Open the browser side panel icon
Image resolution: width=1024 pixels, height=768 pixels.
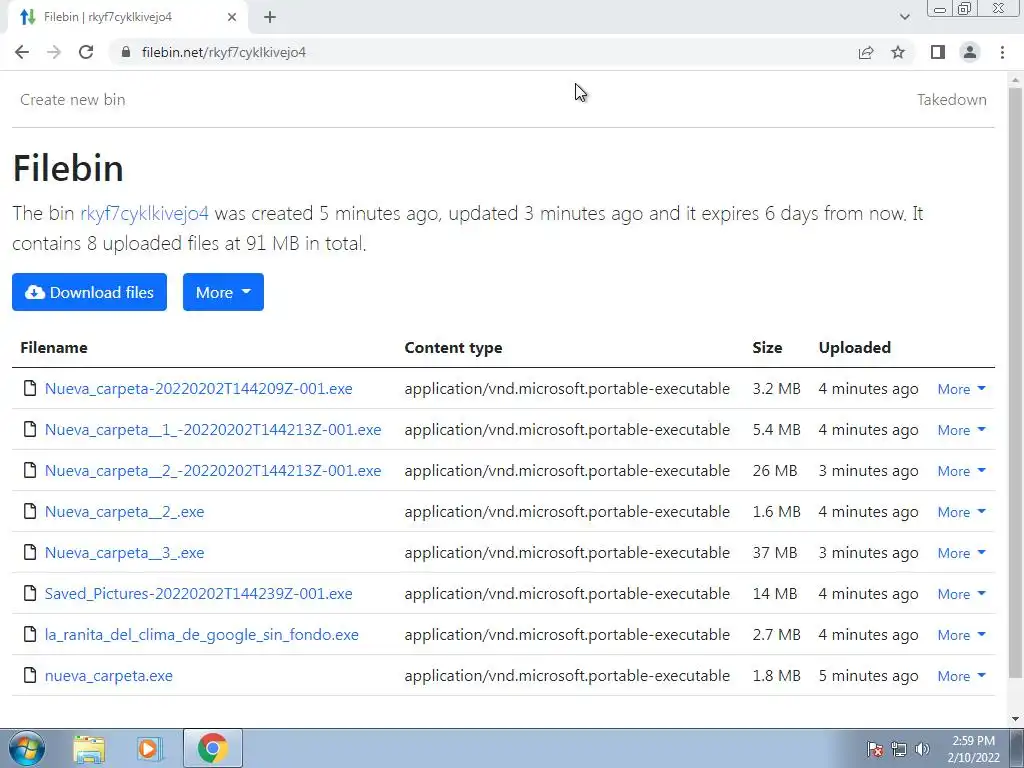pos(938,52)
